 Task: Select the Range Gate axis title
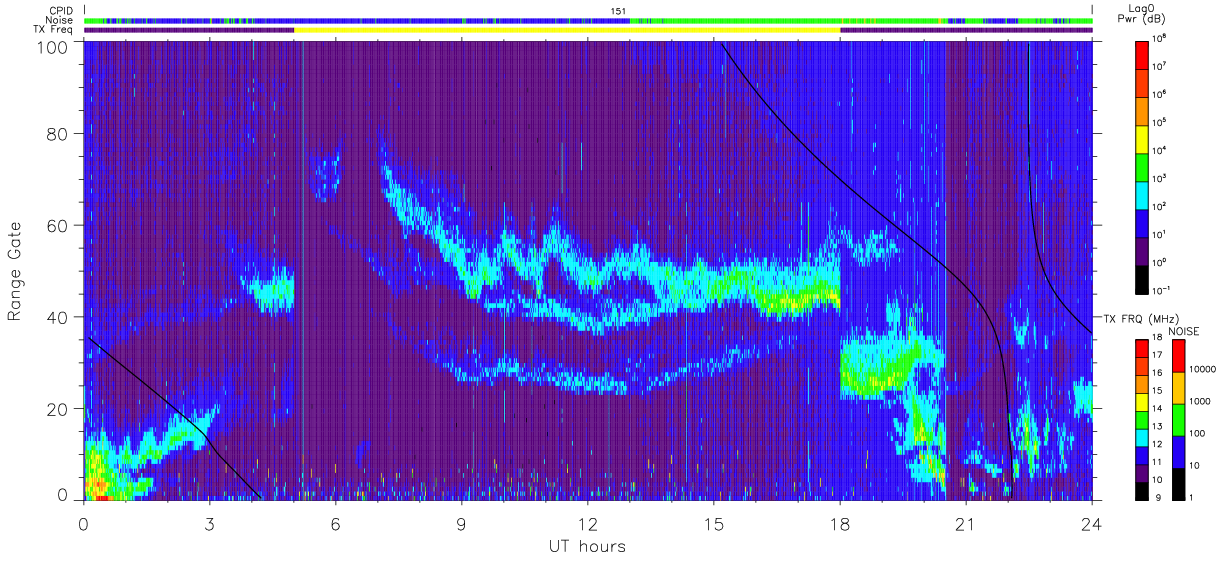click(x=15, y=272)
